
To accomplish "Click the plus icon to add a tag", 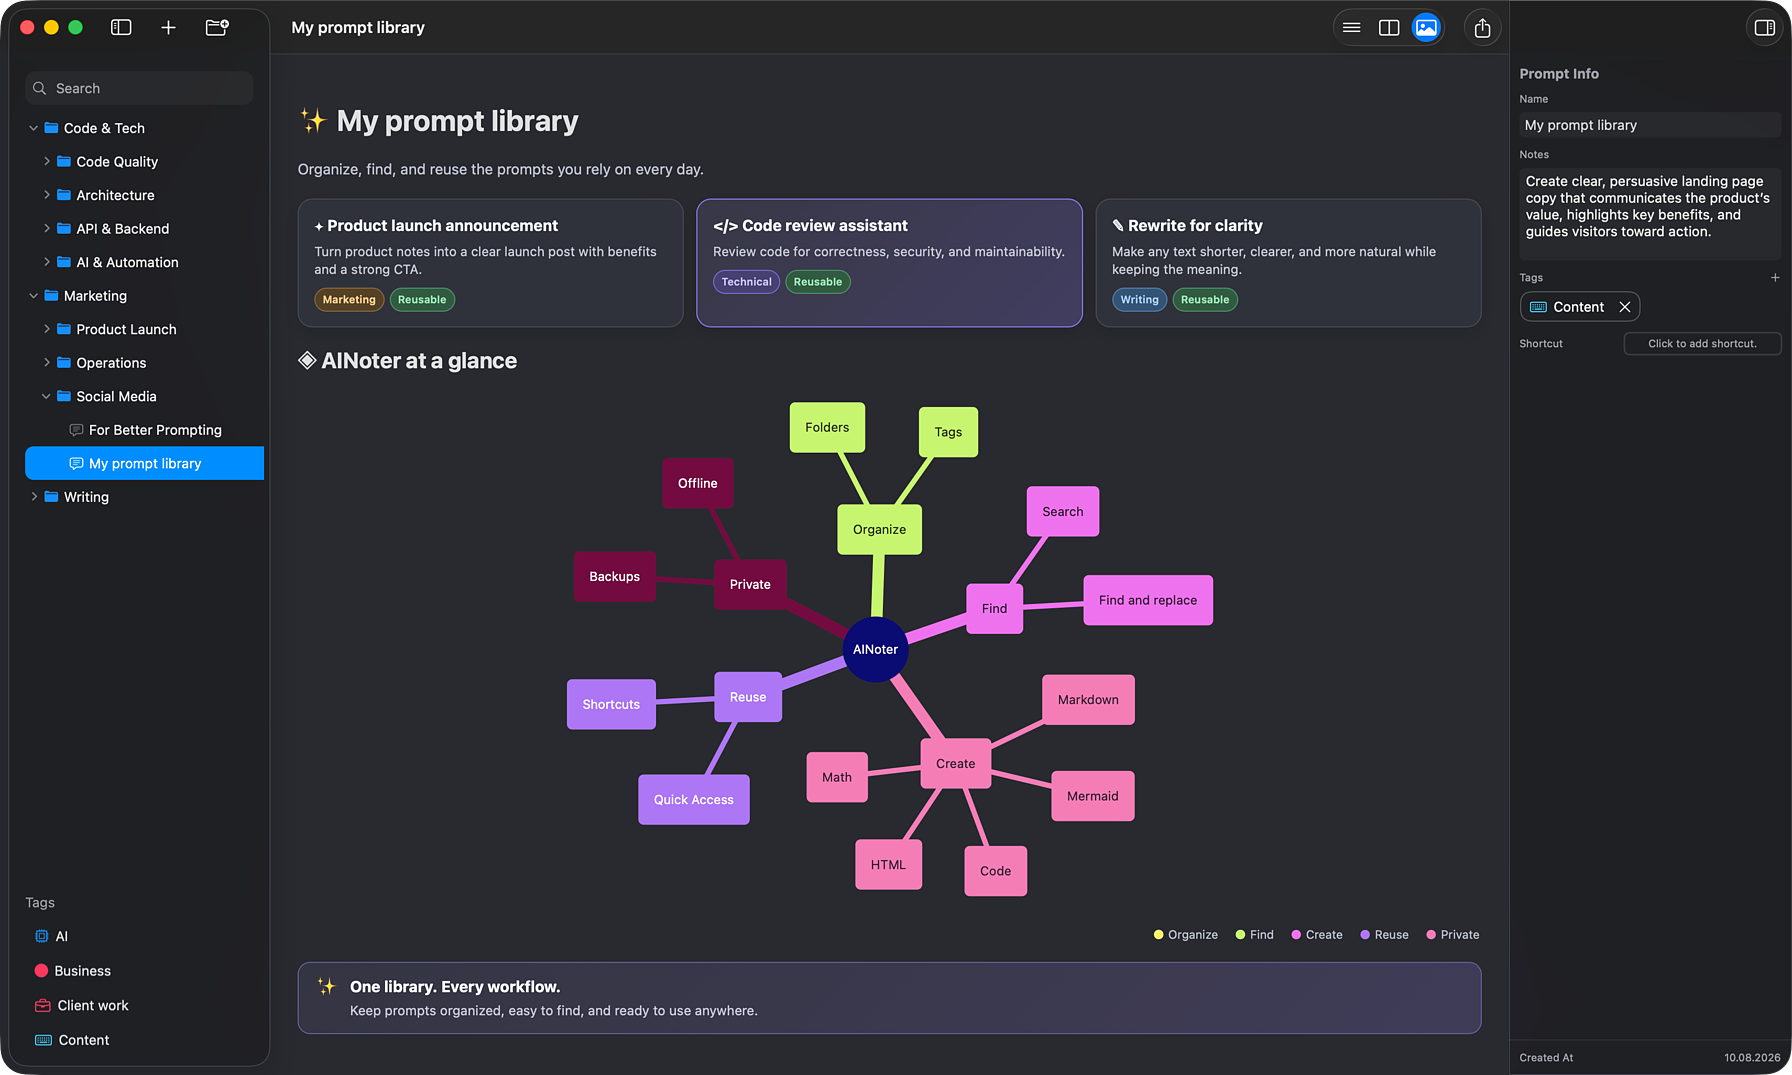I will (x=1775, y=278).
